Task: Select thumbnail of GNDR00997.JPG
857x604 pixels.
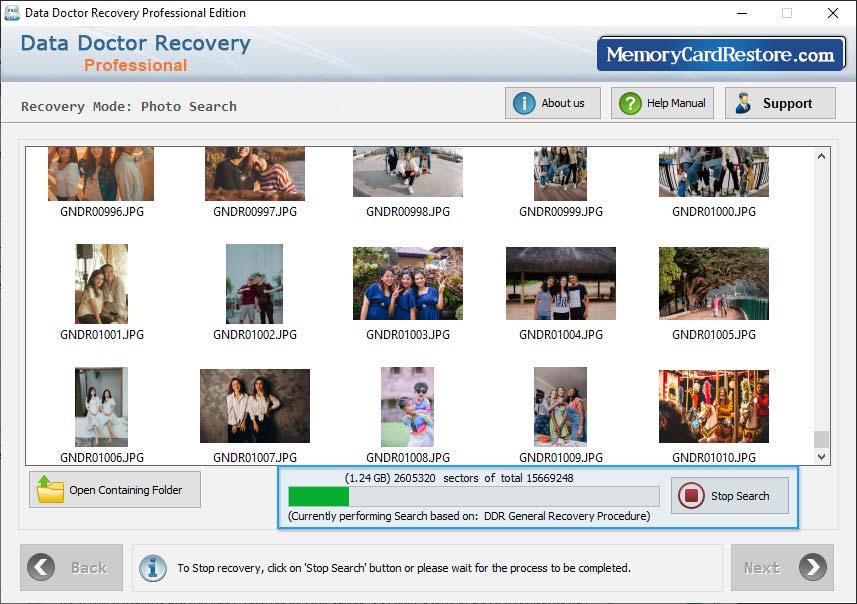Action: click(x=255, y=173)
